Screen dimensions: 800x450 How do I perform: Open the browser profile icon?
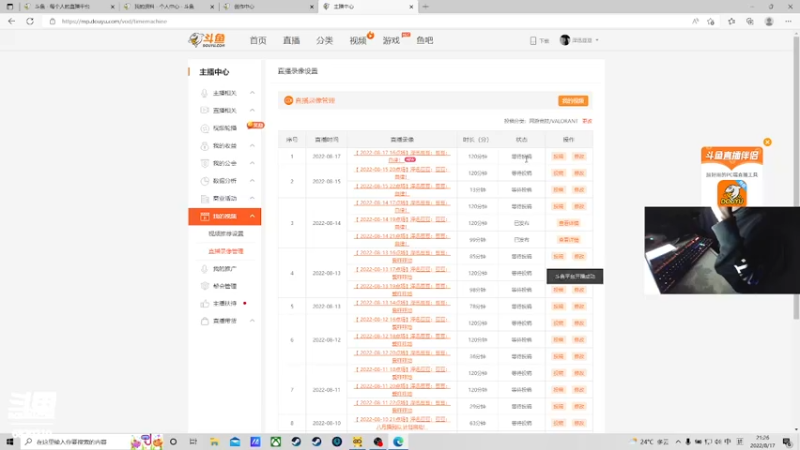[x=769, y=21]
